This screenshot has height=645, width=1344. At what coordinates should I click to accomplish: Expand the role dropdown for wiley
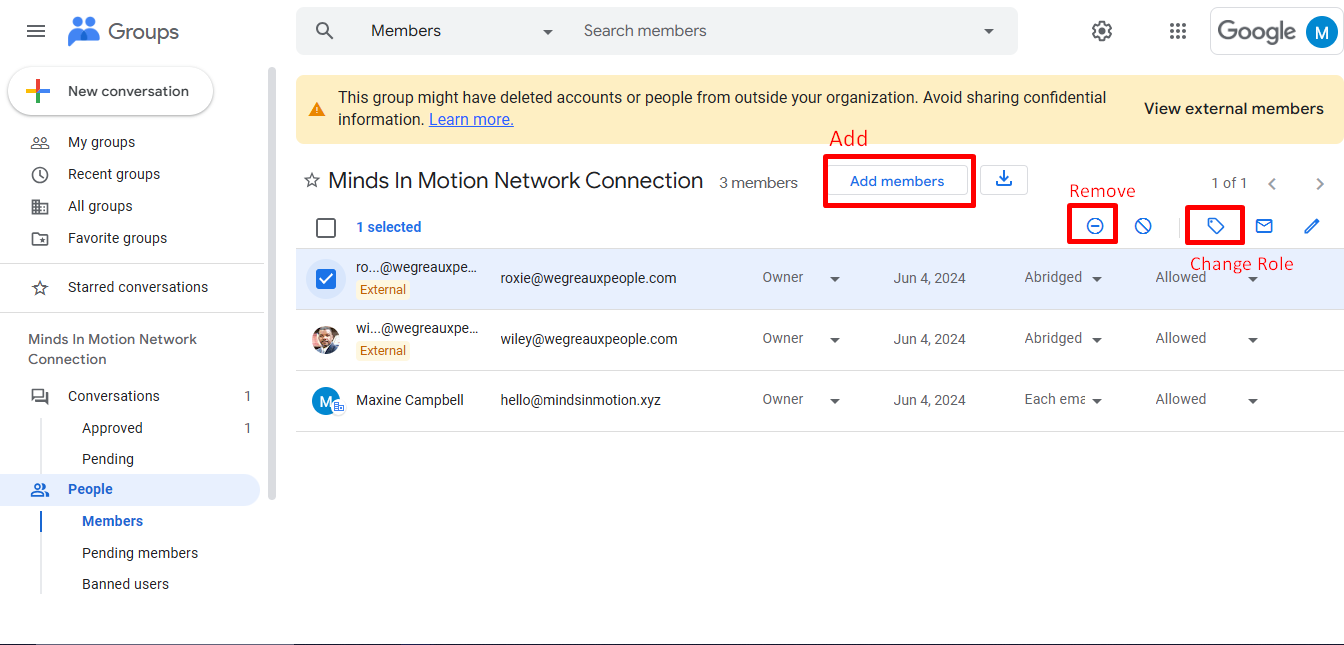point(835,340)
